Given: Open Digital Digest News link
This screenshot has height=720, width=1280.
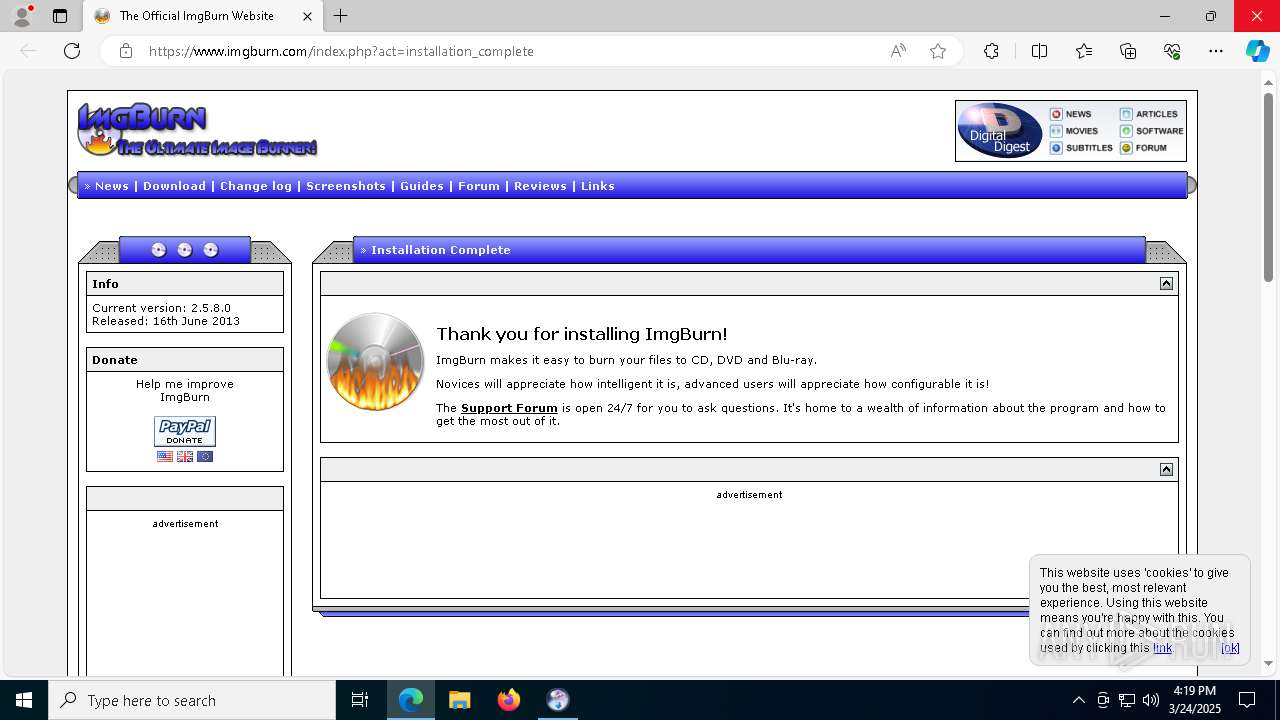Looking at the screenshot, I should point(1070,114).
